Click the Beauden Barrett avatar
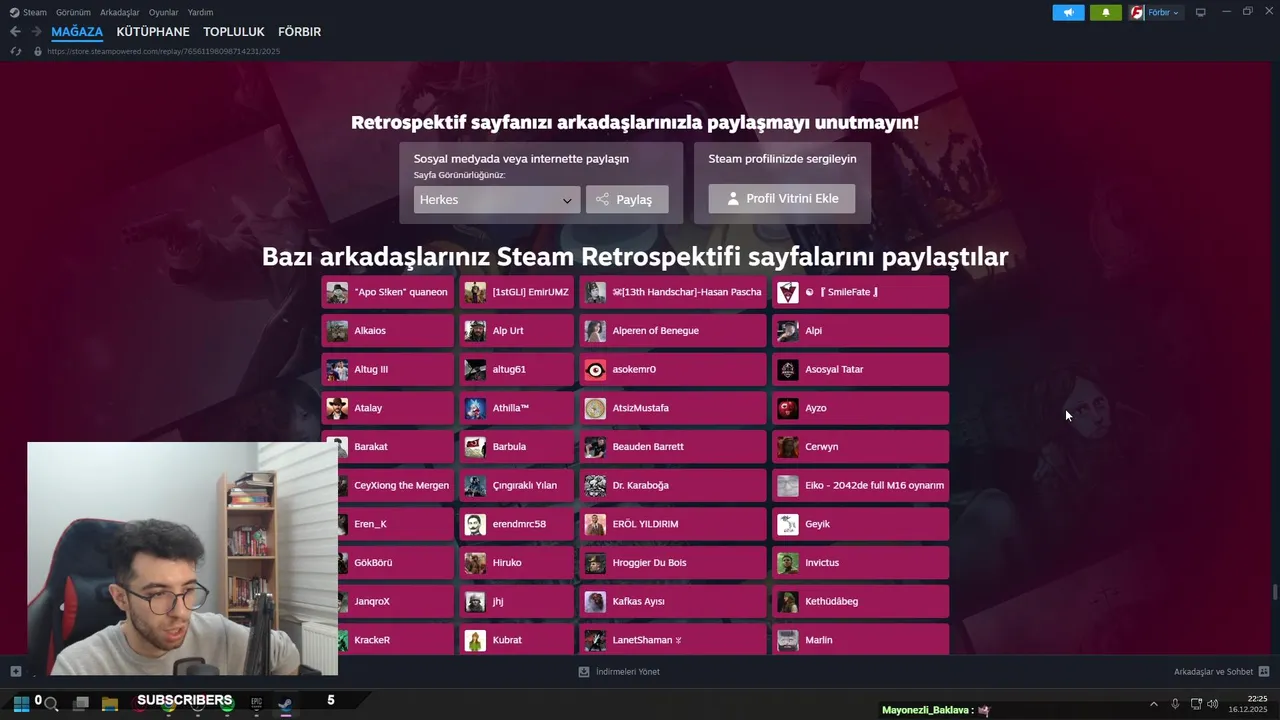Screen dimensions: 1280x720 pyautogui.click(x=595, y=447)
